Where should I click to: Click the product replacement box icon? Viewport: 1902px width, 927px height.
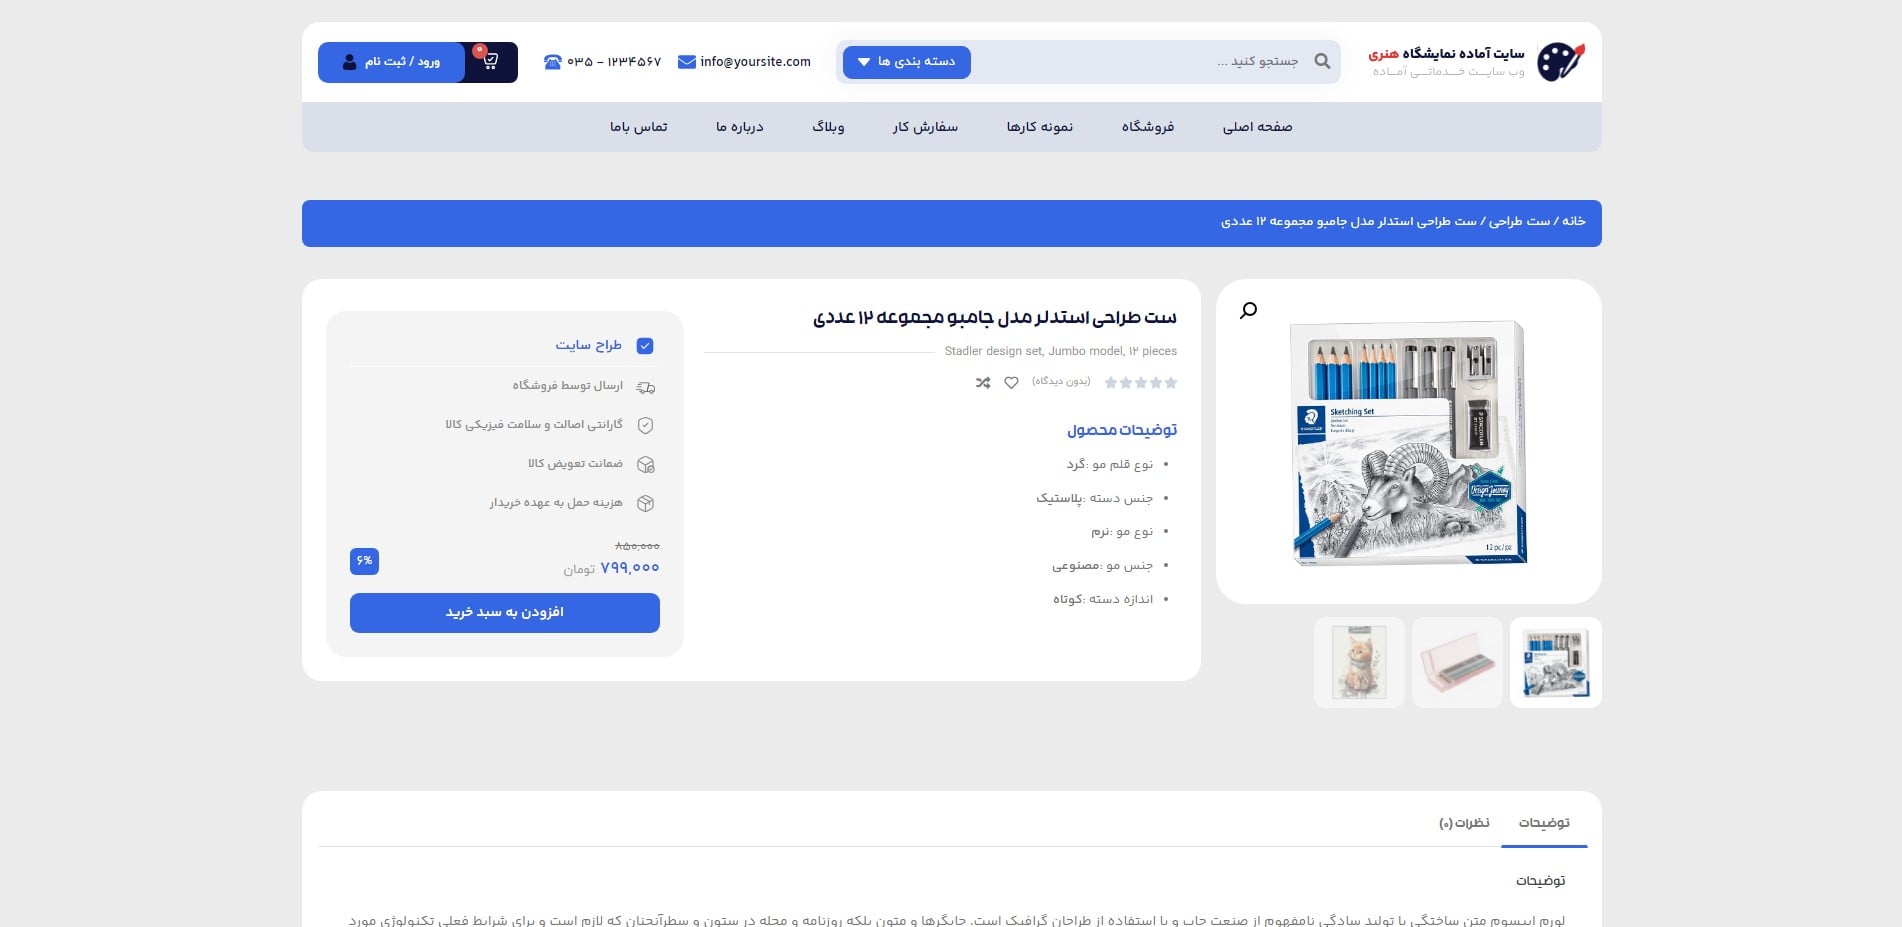646,464
